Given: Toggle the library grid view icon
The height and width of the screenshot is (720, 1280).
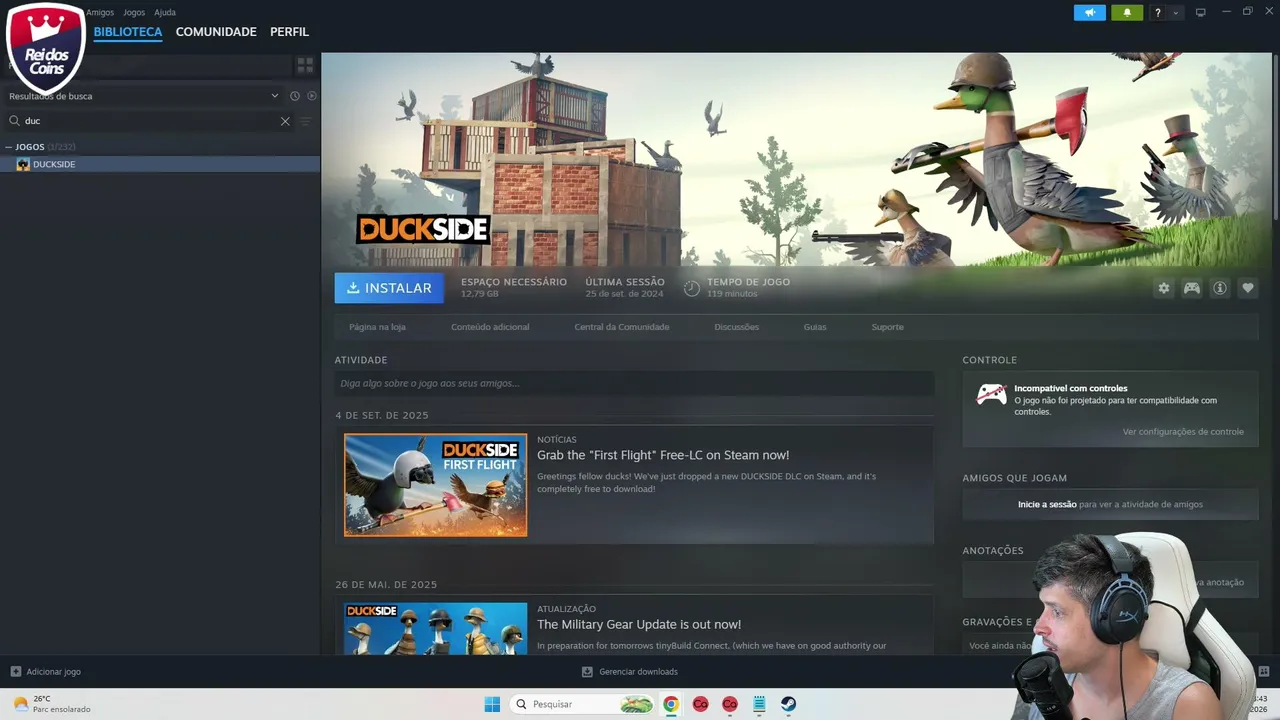Looking at the screenshot, I should point(305,65).
